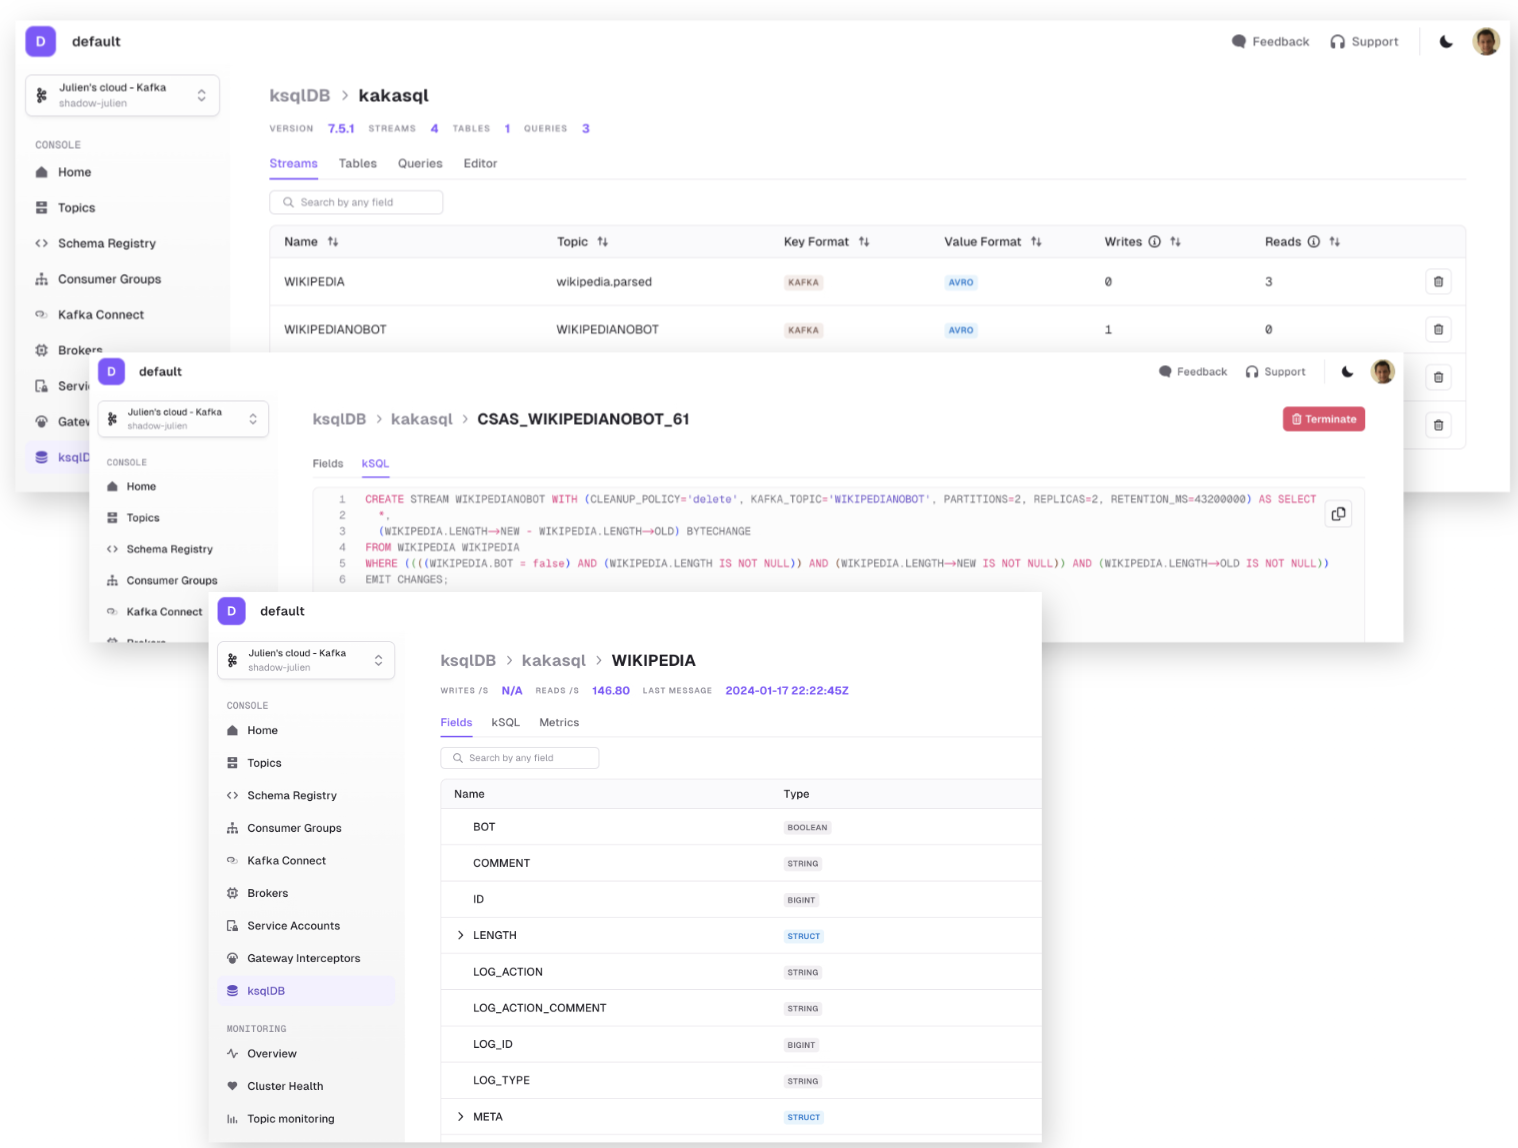
Task: Switch to kSQL tab of WIKIPEDIA stream
Action: (x=505, y=723)
